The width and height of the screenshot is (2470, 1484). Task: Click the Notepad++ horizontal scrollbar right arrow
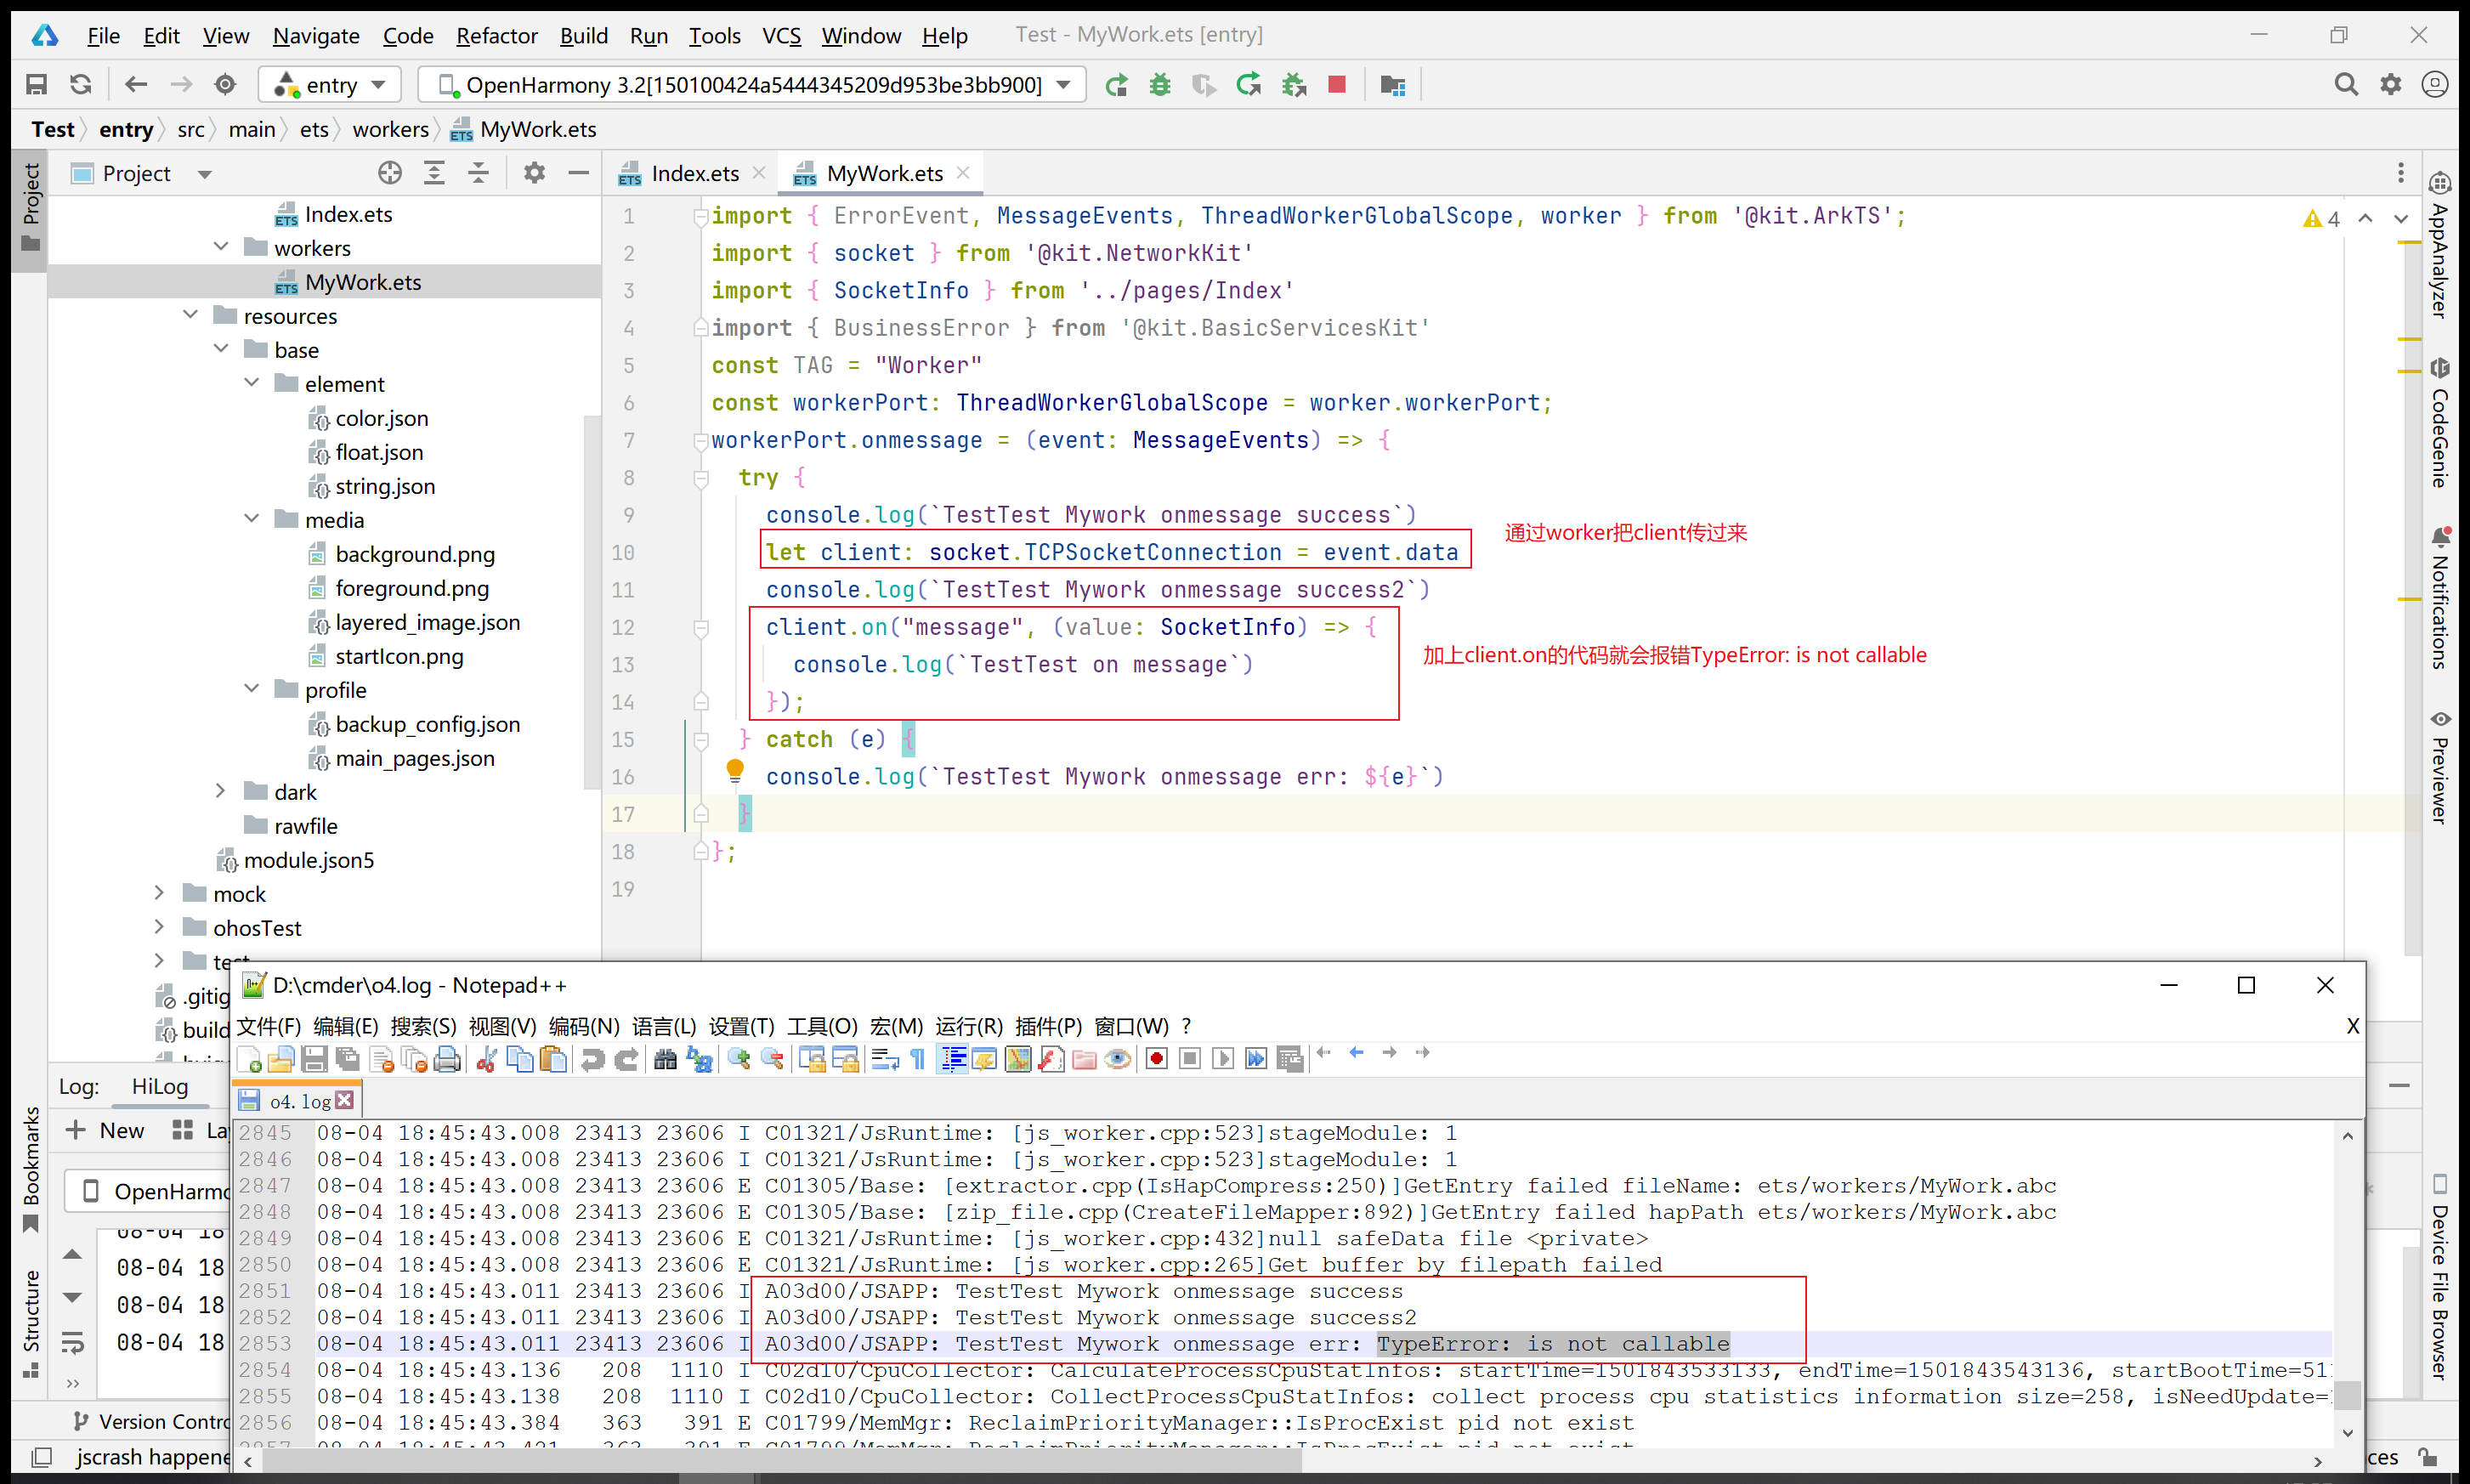[x=2318, y=1461]
